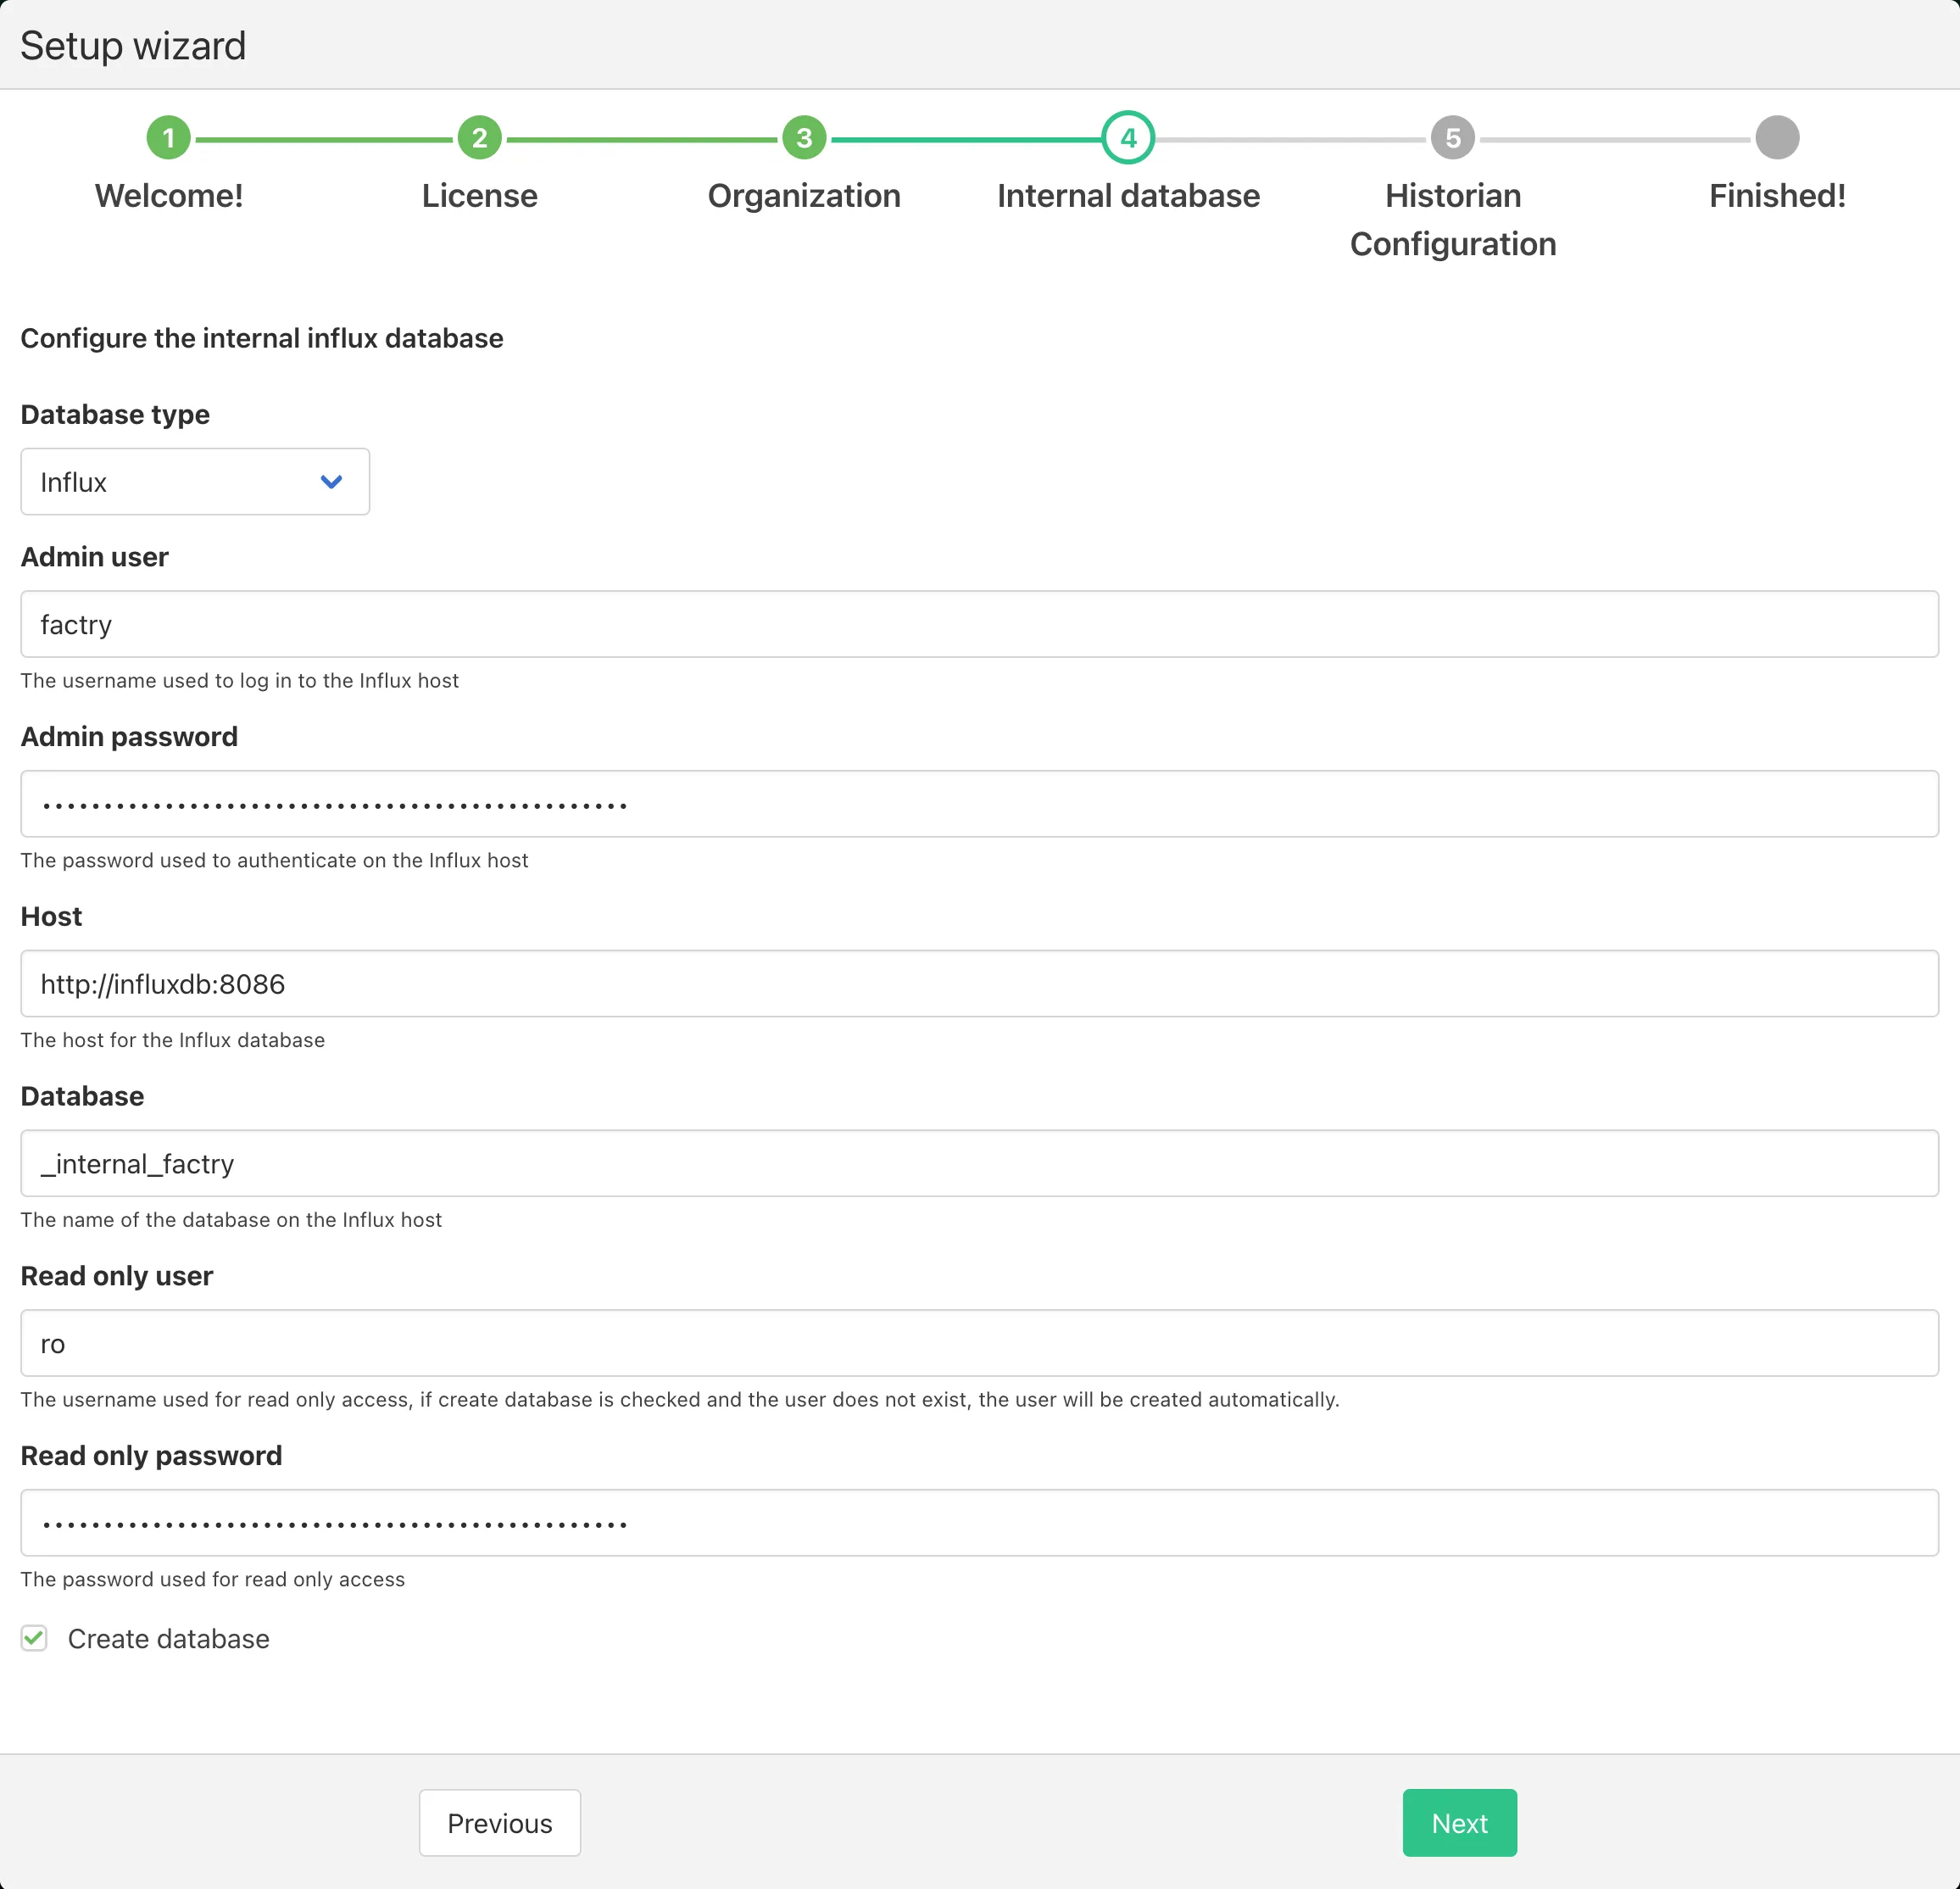This screenshot has width=1960, height=1889.
Task: Focus the Admin password field
Action: [x=980, y=804]
